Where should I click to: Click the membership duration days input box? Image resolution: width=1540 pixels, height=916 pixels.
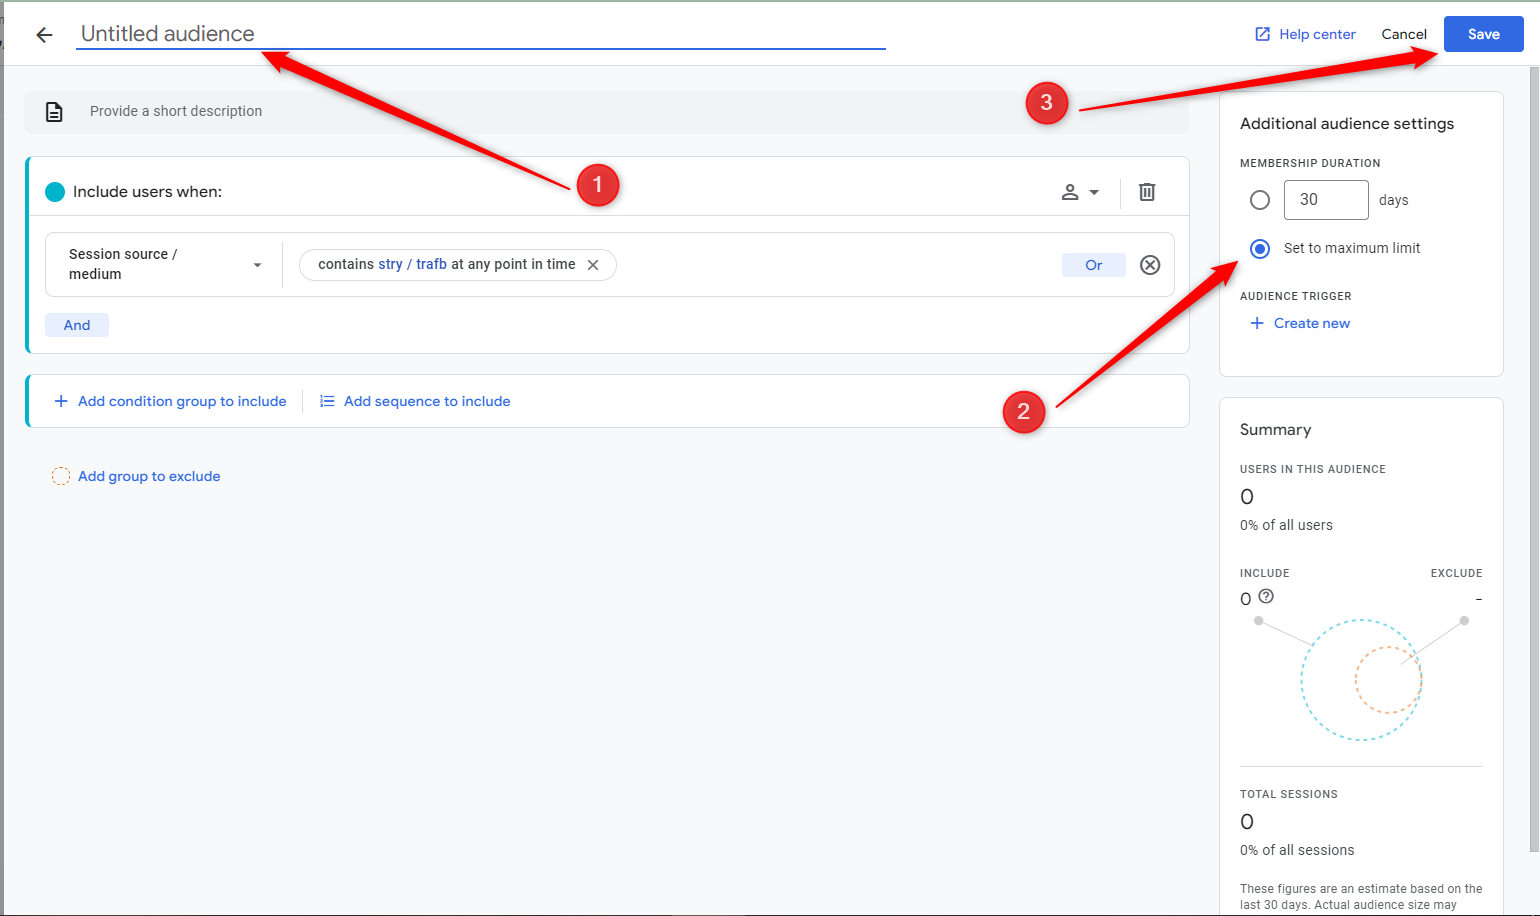coord(1325,200)
